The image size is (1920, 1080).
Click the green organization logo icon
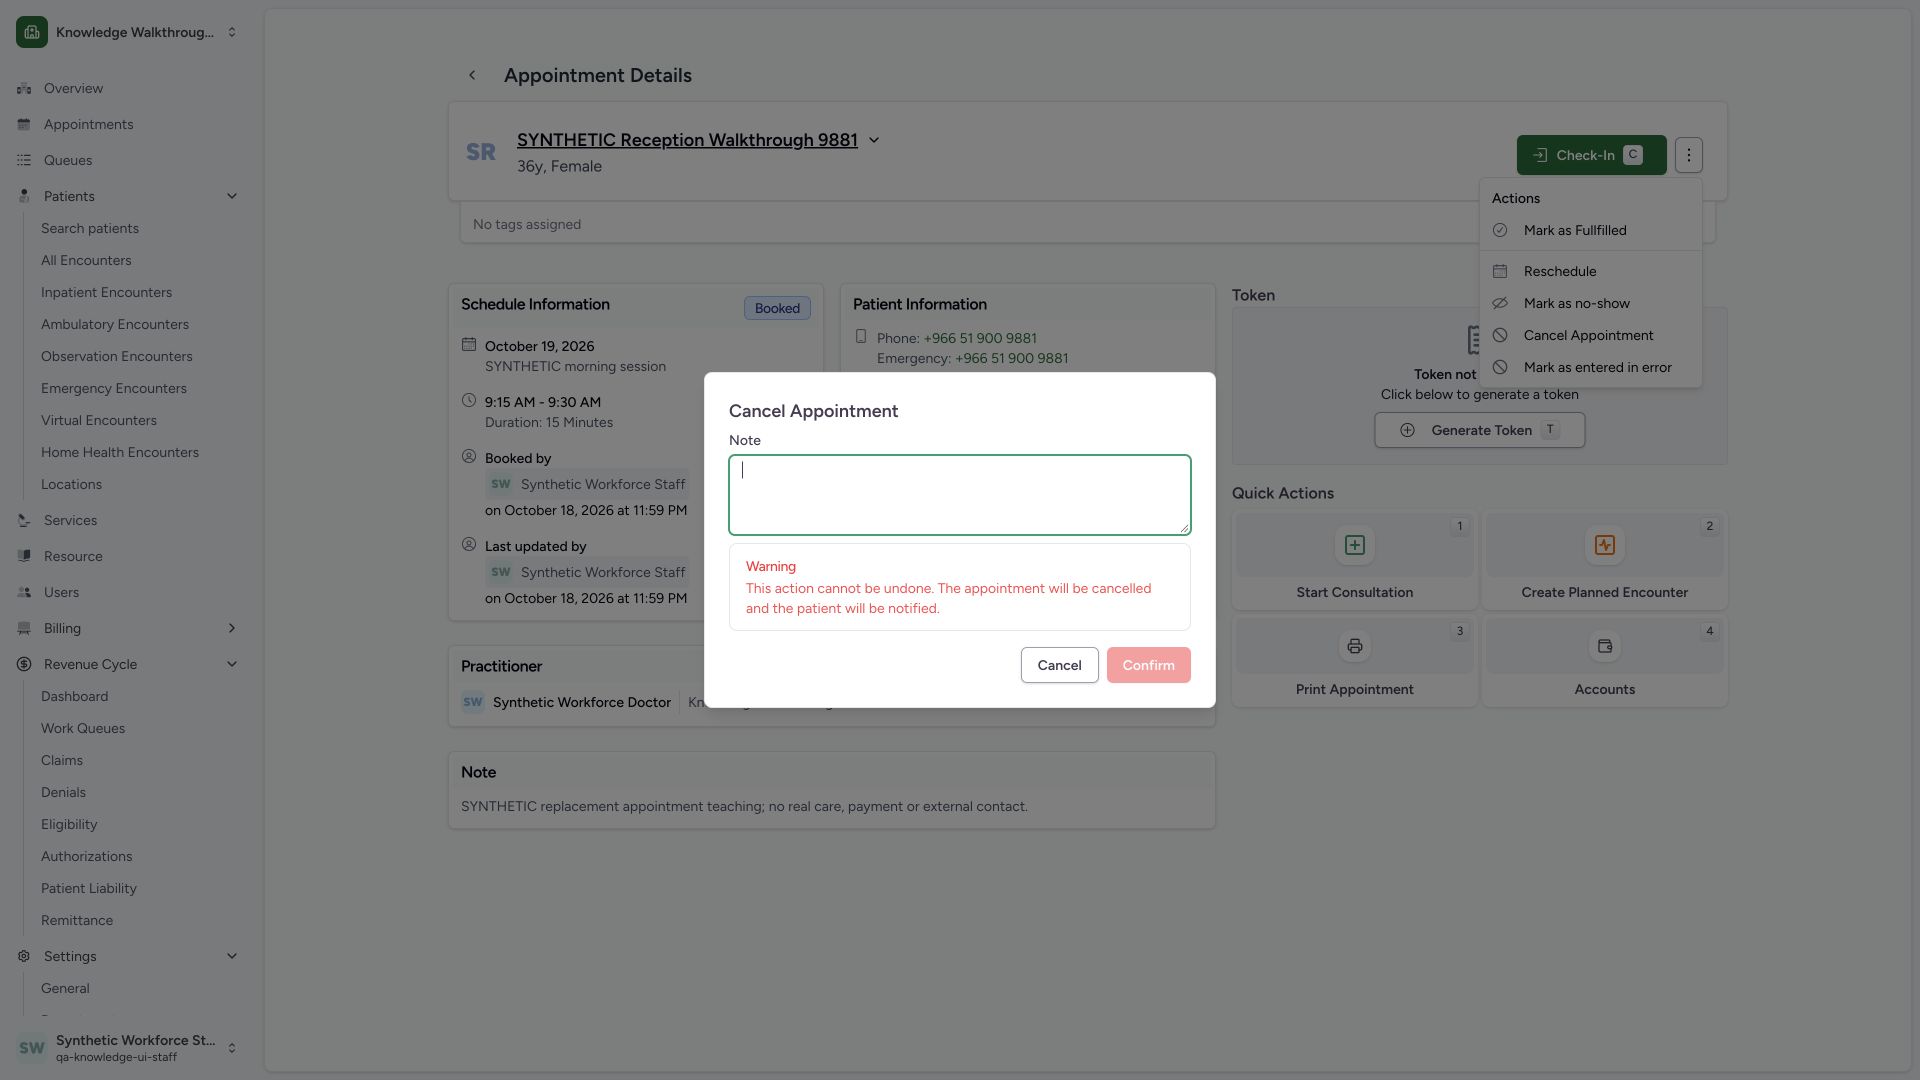click(x=32, y=32)
